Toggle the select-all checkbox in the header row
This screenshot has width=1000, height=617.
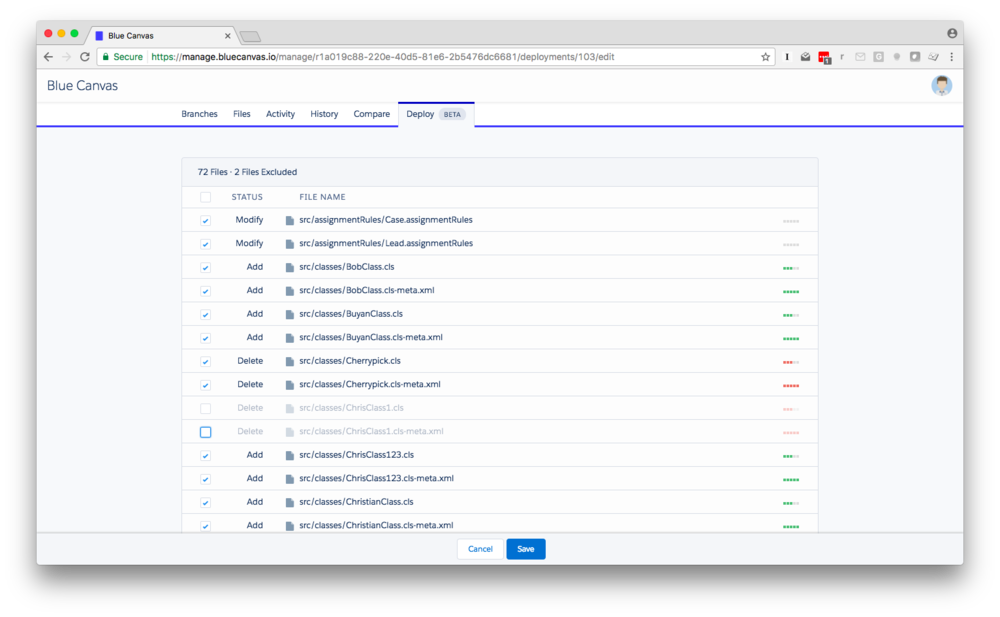(x=205, y=197)
